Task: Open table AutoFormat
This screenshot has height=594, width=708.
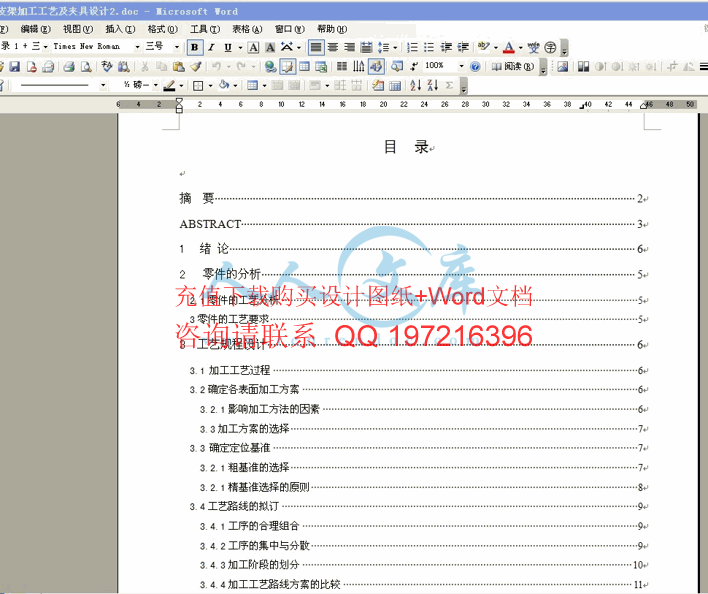Action: point(378,85)
